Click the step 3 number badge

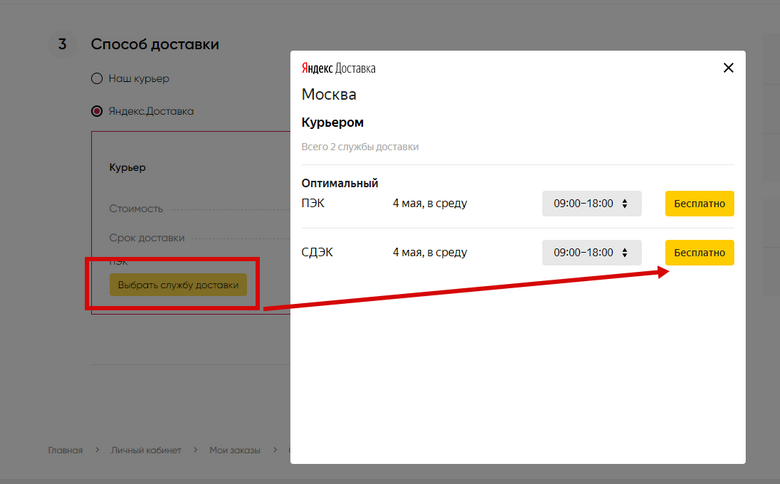(62, 44)
